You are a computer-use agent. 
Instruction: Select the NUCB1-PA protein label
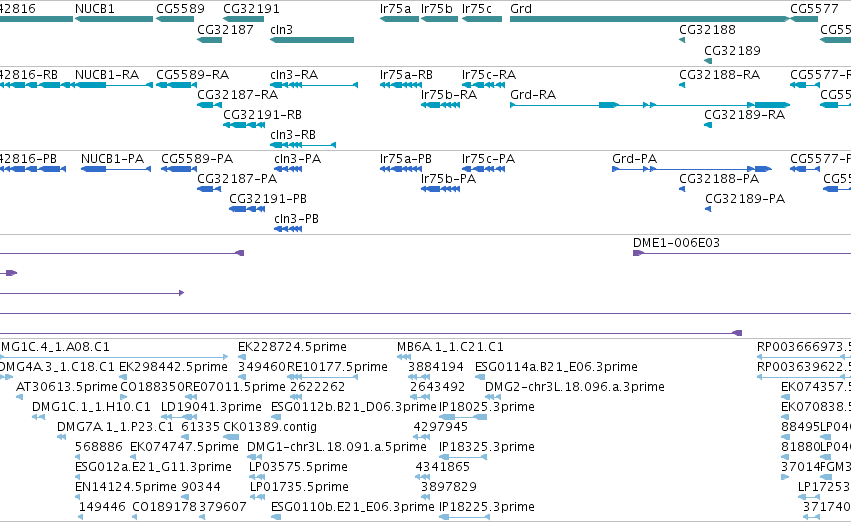(x=112, y=158)
